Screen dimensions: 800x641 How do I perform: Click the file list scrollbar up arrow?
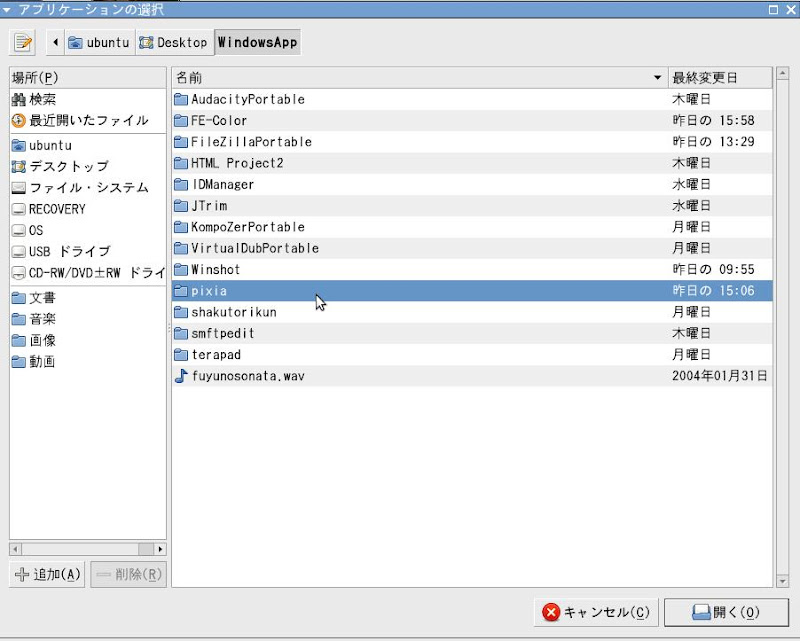pos(782,73)
